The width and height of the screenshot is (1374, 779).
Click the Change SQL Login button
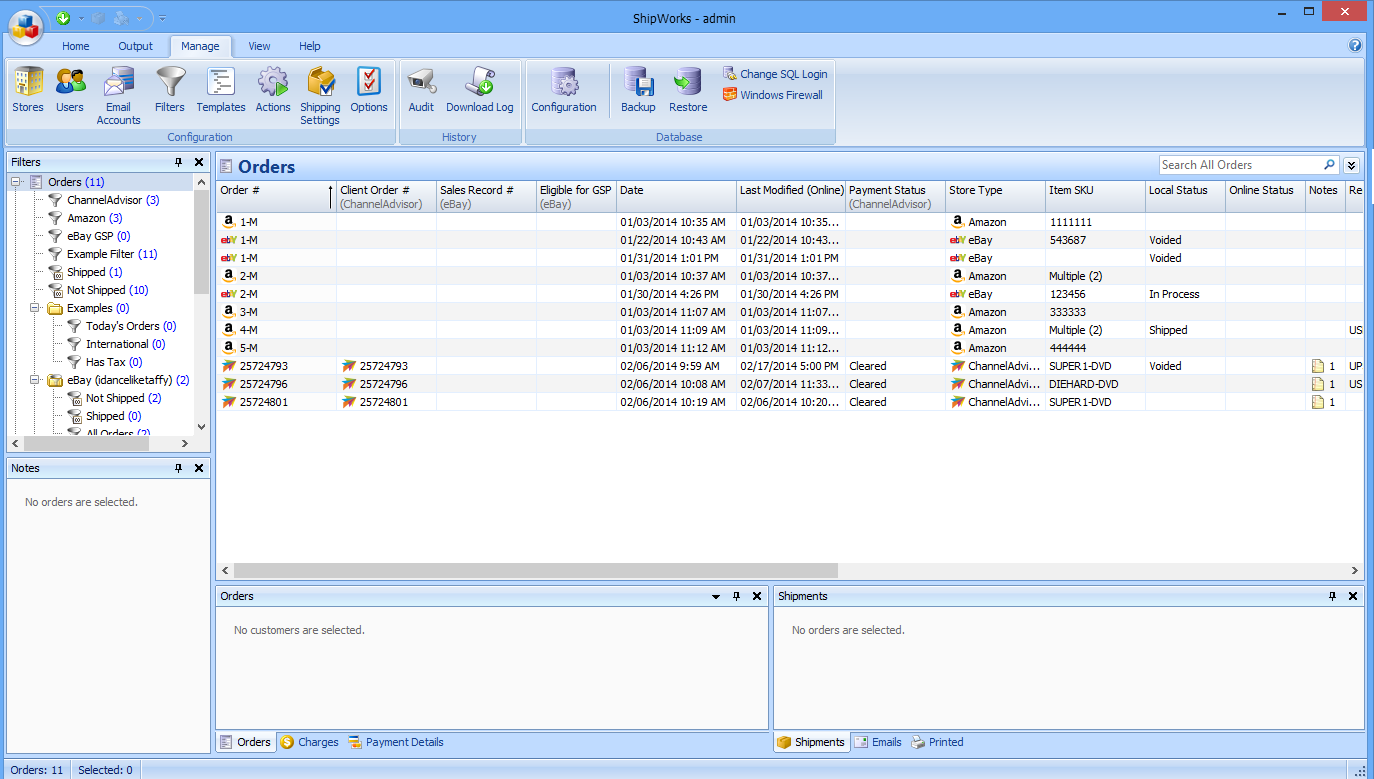pos(775,74)
